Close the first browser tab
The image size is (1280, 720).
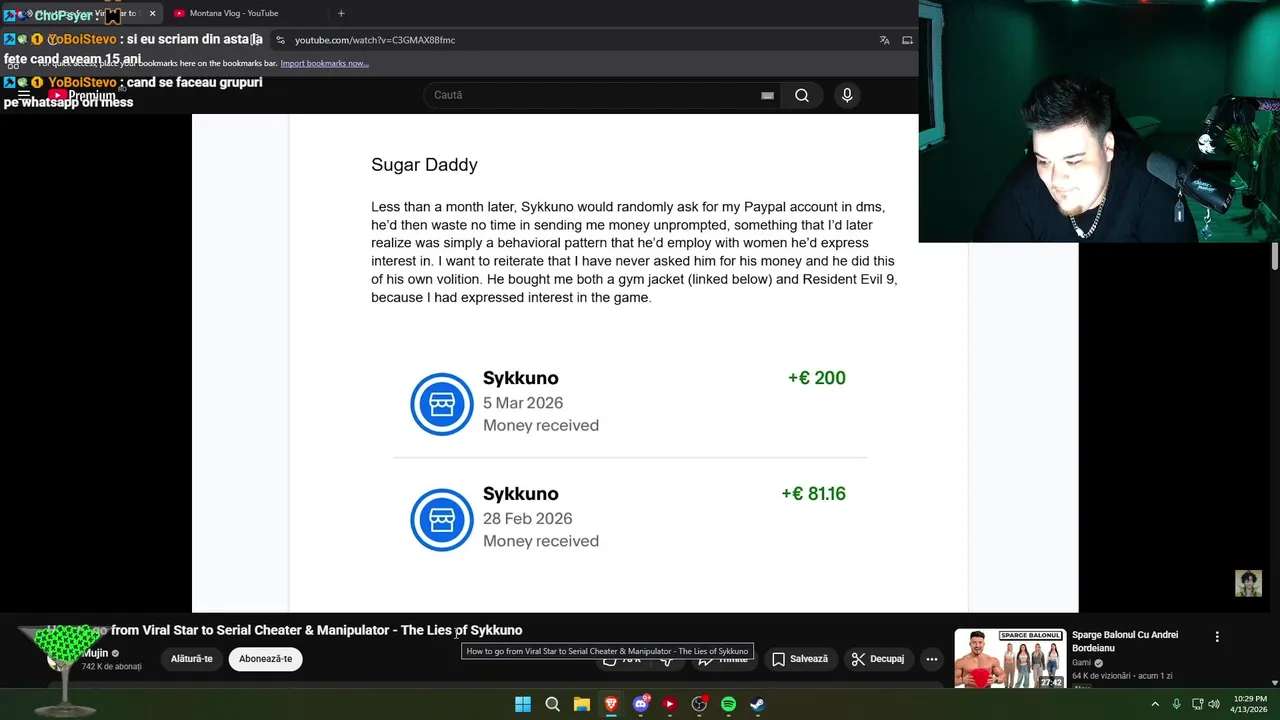point(152,13)
